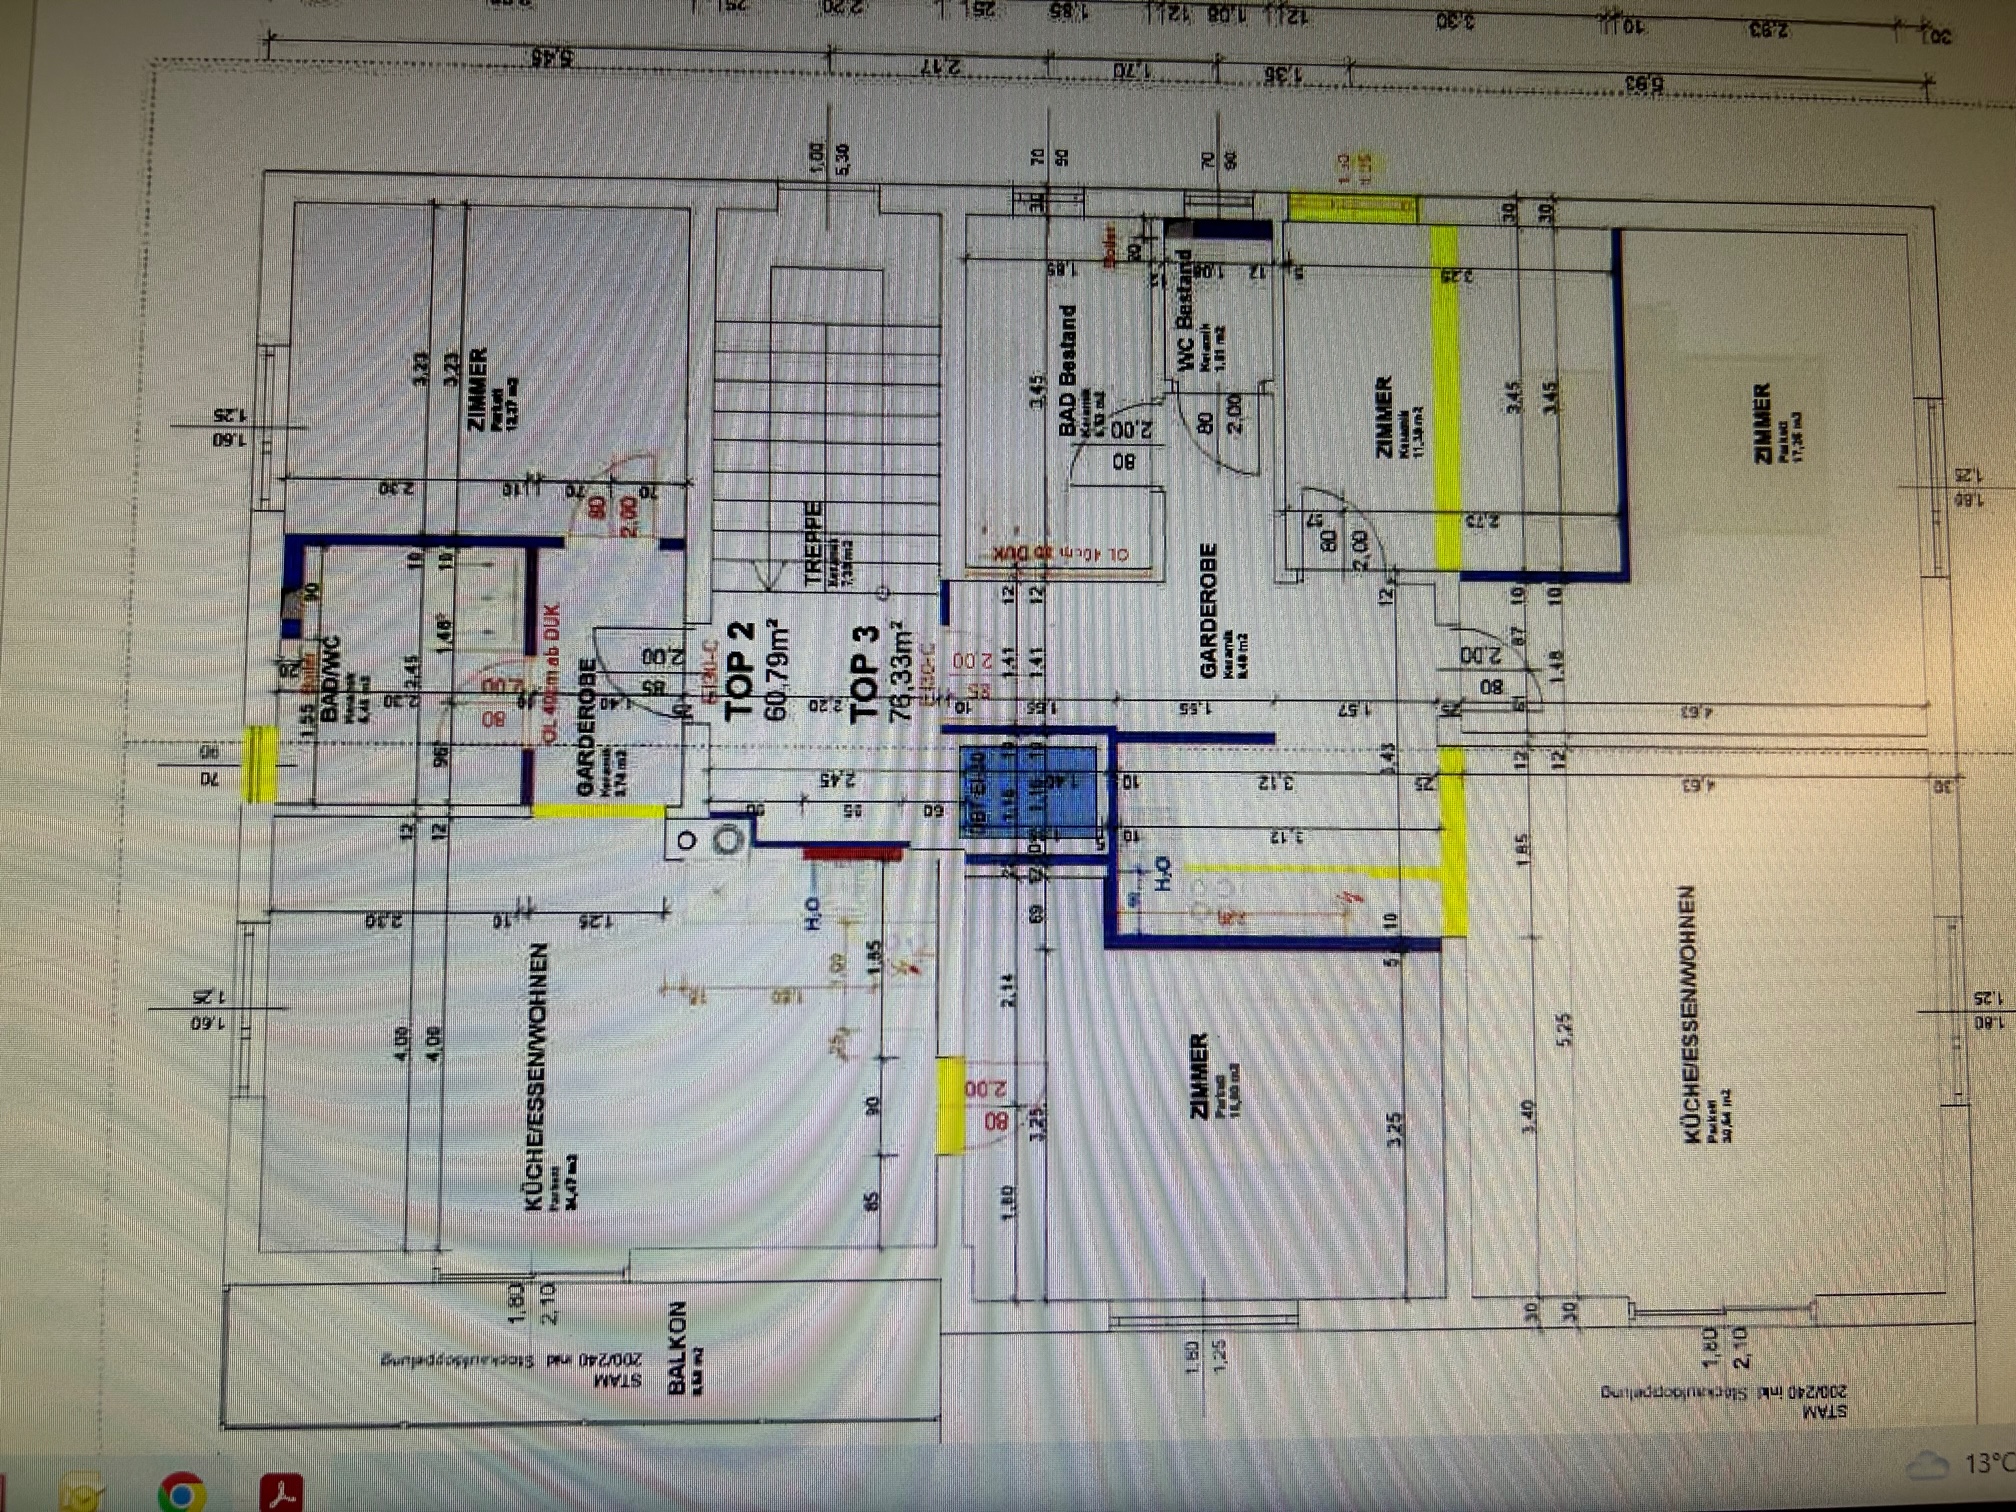
Task: Click the 'TREPPE' staircase label
Action: click(814, 543)
